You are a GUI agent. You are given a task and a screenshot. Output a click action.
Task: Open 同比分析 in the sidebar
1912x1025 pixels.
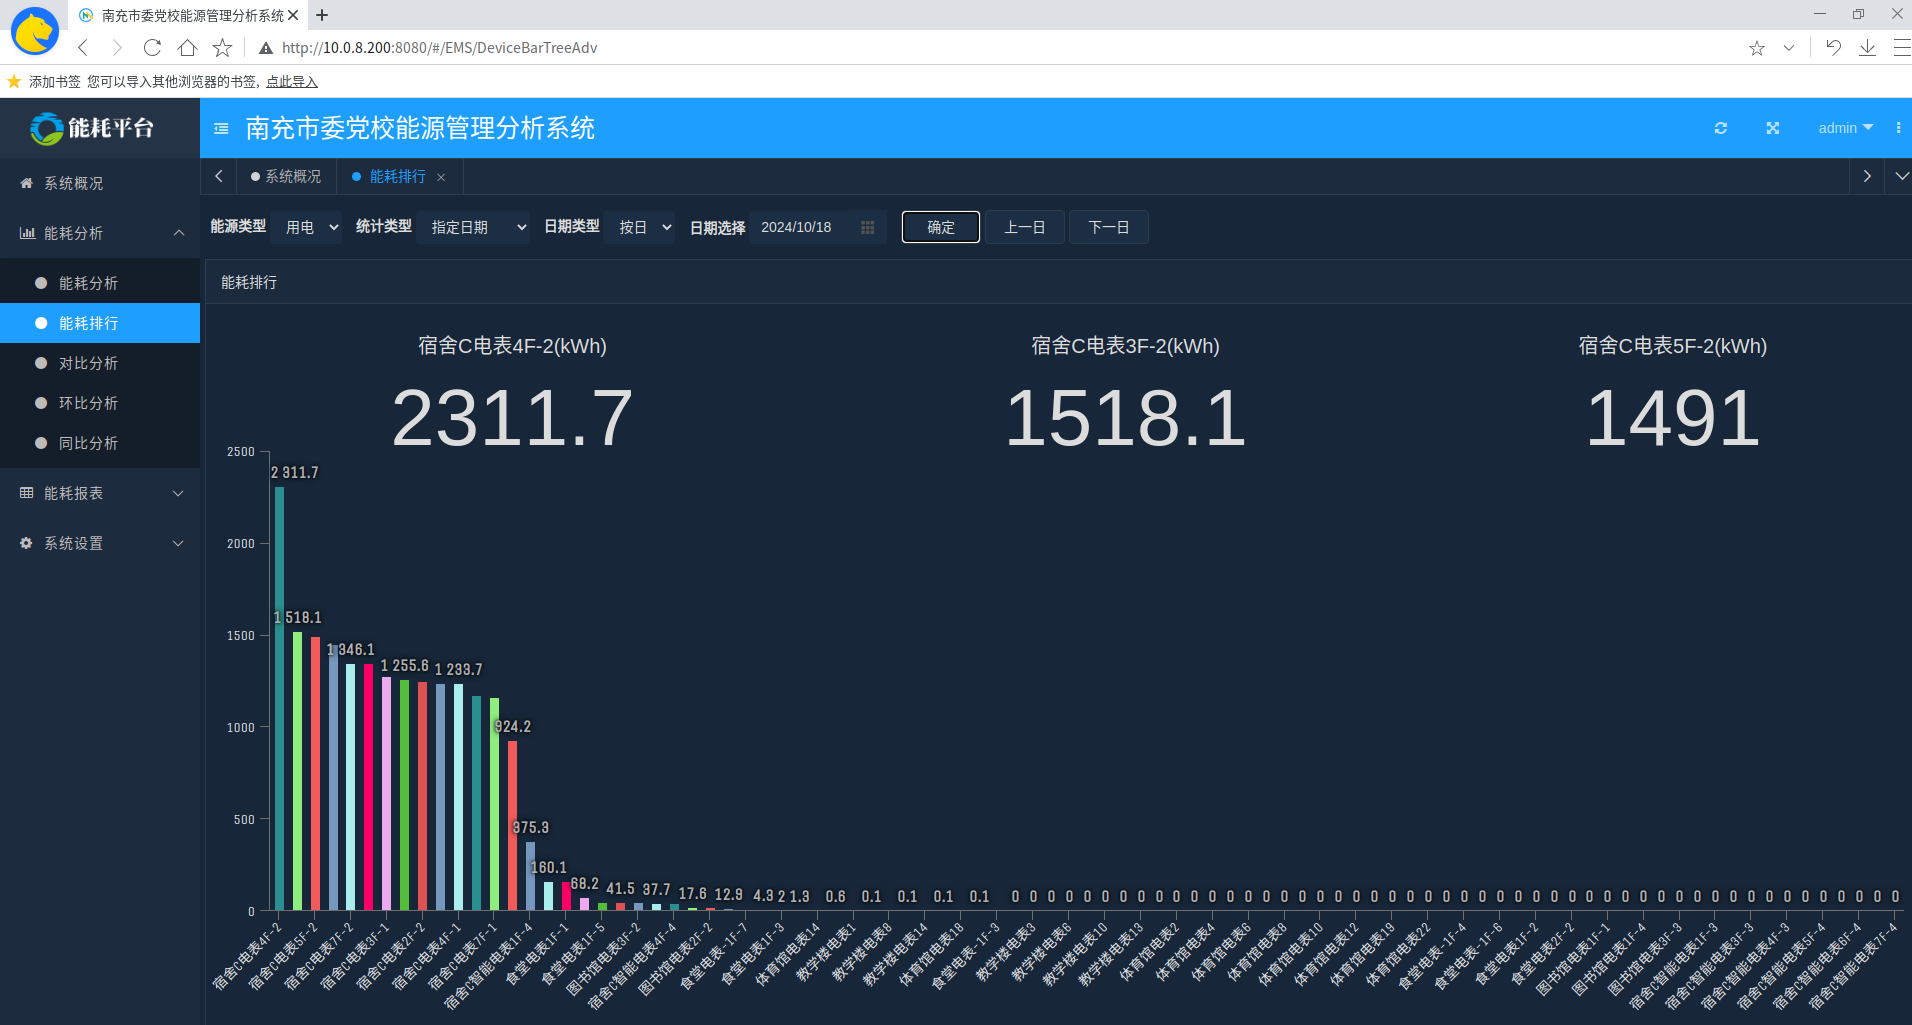pos(100,443)
